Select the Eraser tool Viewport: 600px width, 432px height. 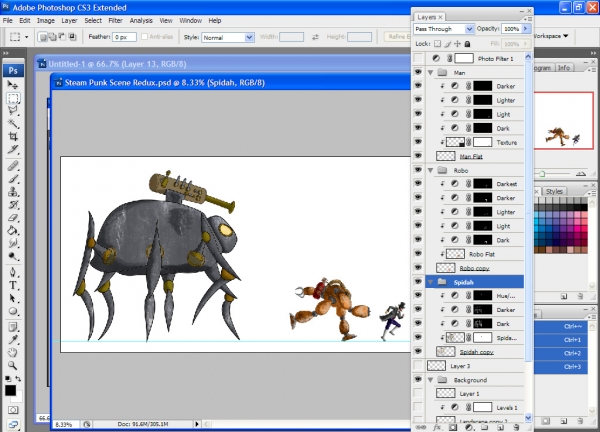coord(13,217)
